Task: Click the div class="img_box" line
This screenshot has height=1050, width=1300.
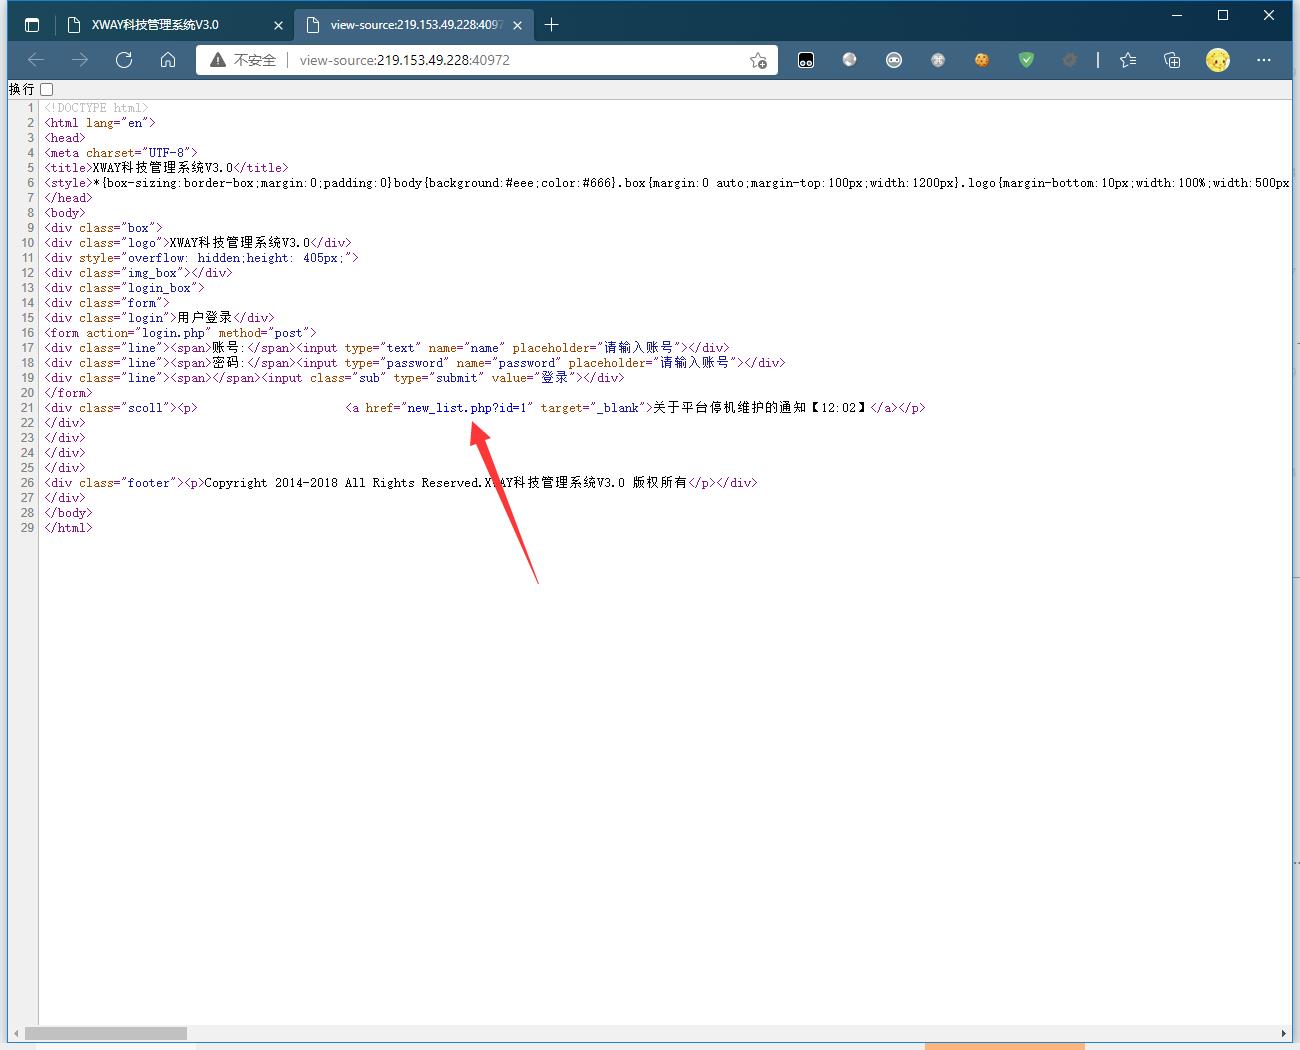Action: pyautogui.click(x=138, y=273)
